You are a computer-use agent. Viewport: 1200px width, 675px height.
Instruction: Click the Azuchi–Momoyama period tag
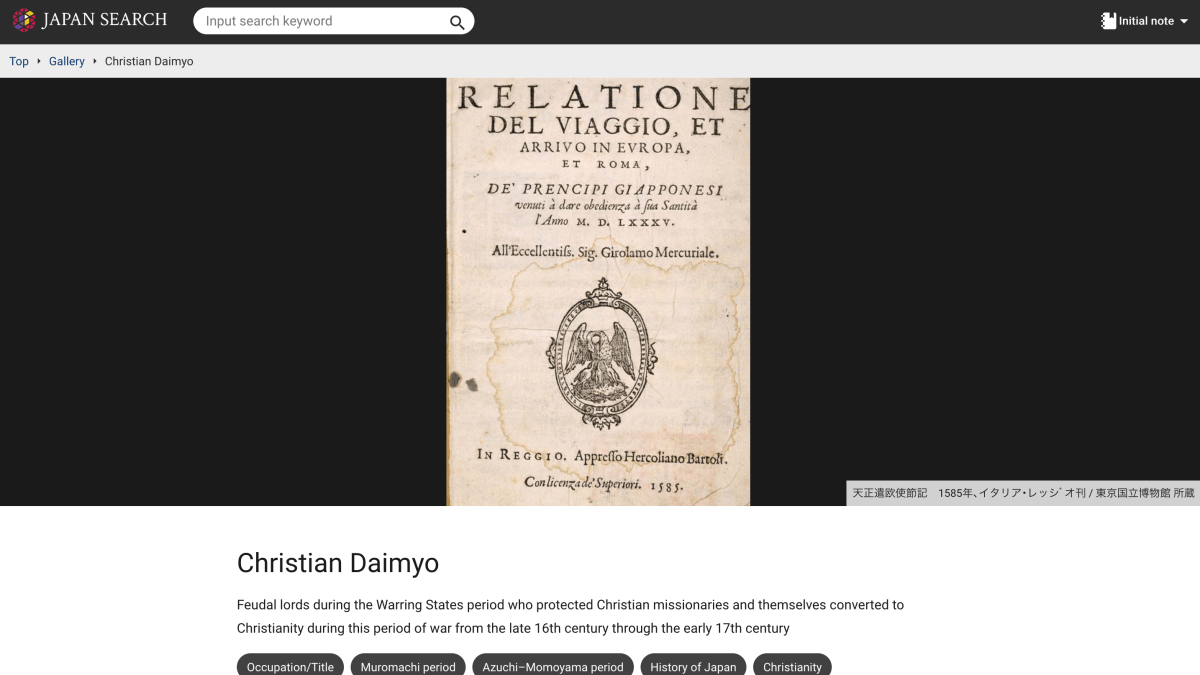pos(552,666)
